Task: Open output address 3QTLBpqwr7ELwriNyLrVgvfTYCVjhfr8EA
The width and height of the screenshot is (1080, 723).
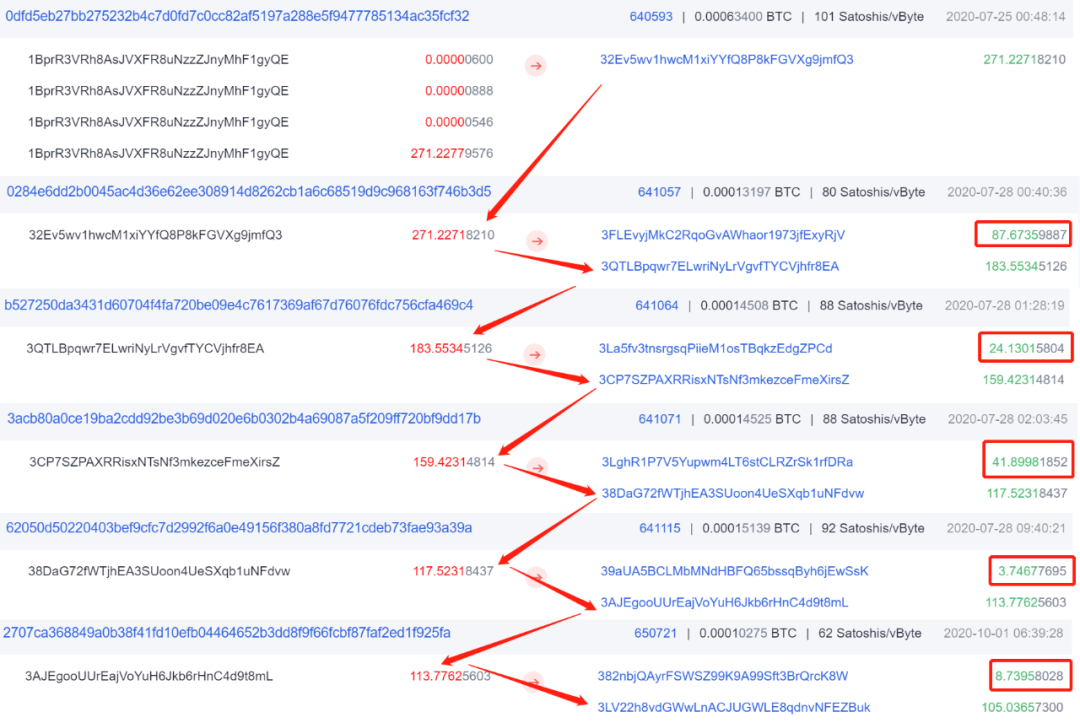Action: (720, 266)
